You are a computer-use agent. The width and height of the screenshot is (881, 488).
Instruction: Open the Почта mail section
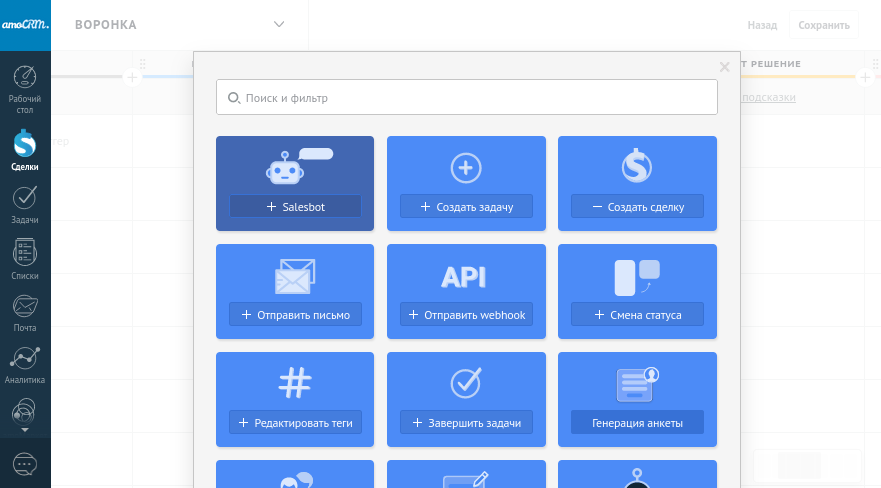25,311
